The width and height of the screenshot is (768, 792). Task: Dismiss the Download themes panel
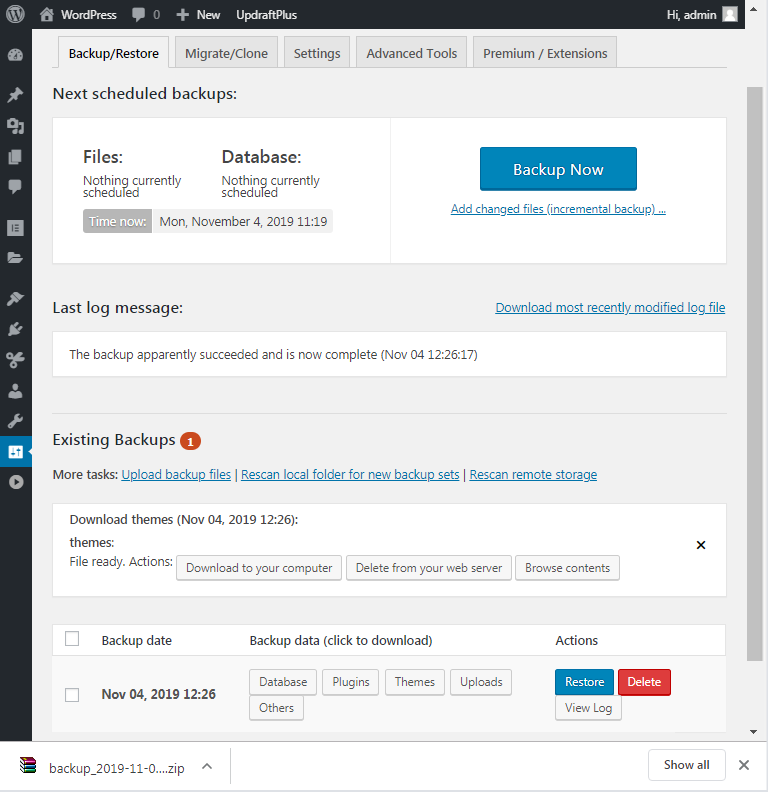click(701, 545)
